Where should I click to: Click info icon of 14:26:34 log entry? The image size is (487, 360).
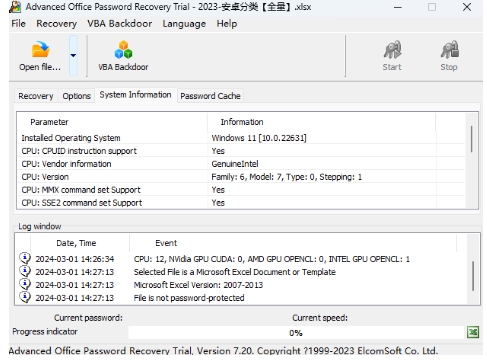click(25, 258)
